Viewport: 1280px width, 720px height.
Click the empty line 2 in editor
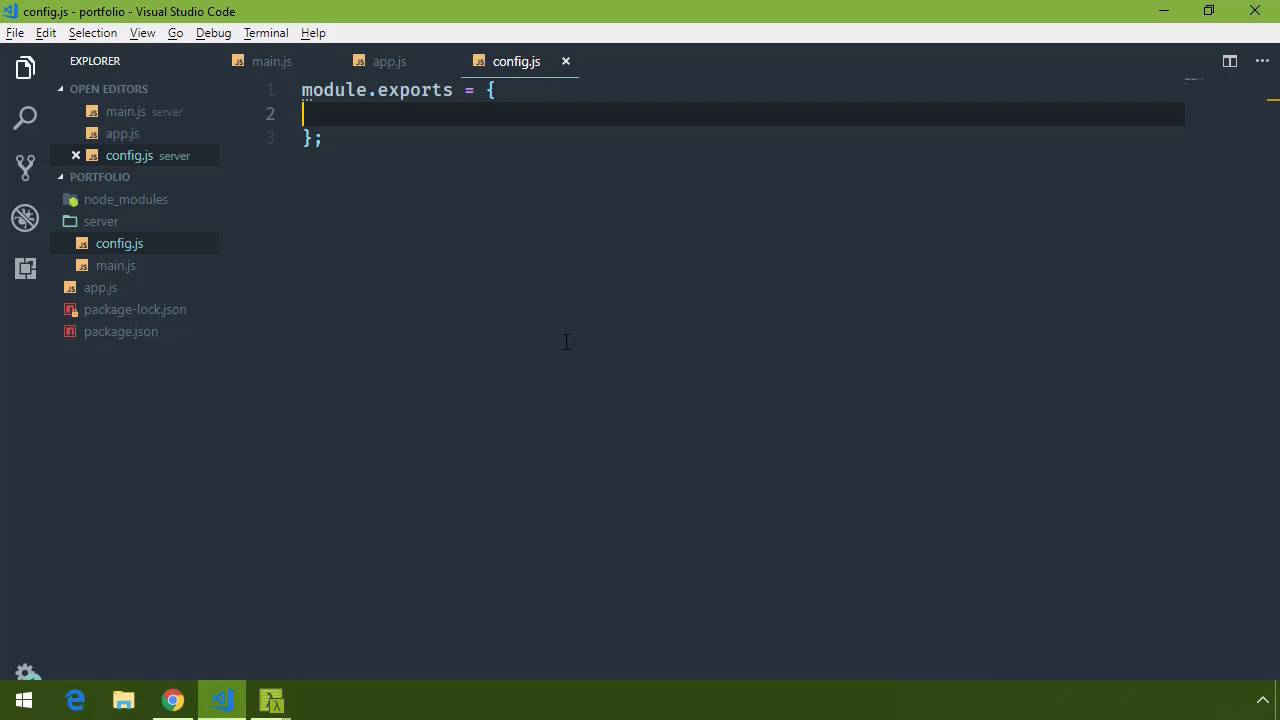click(x=743, y=114)
